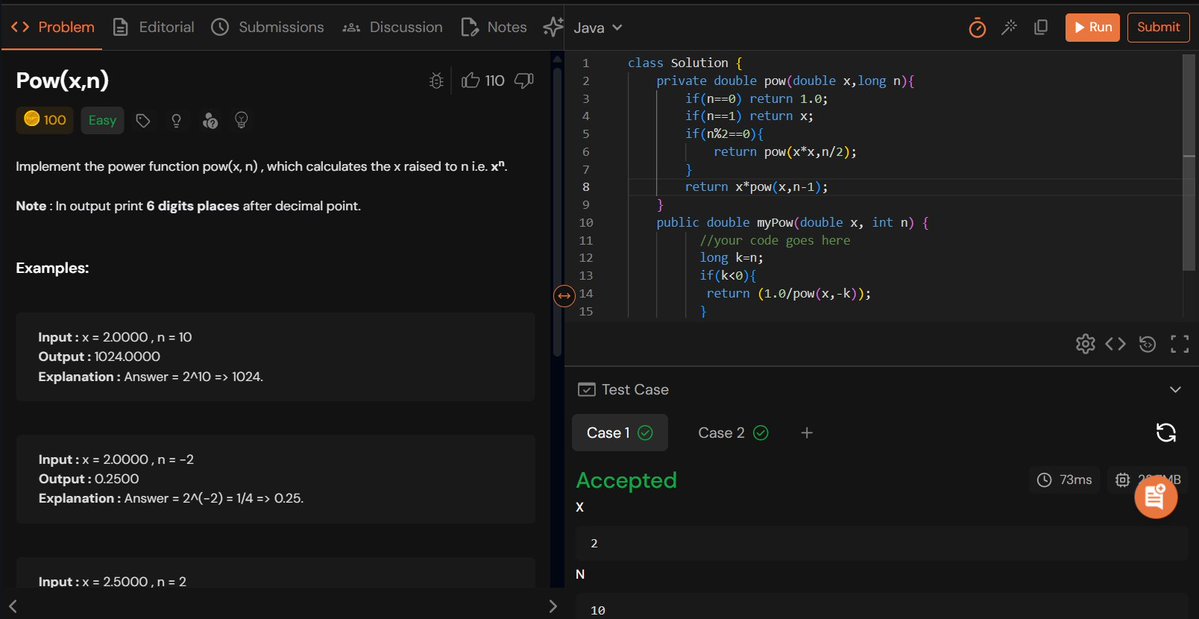
Task: Click the N input field containing 10
Action: coord(882,608)
